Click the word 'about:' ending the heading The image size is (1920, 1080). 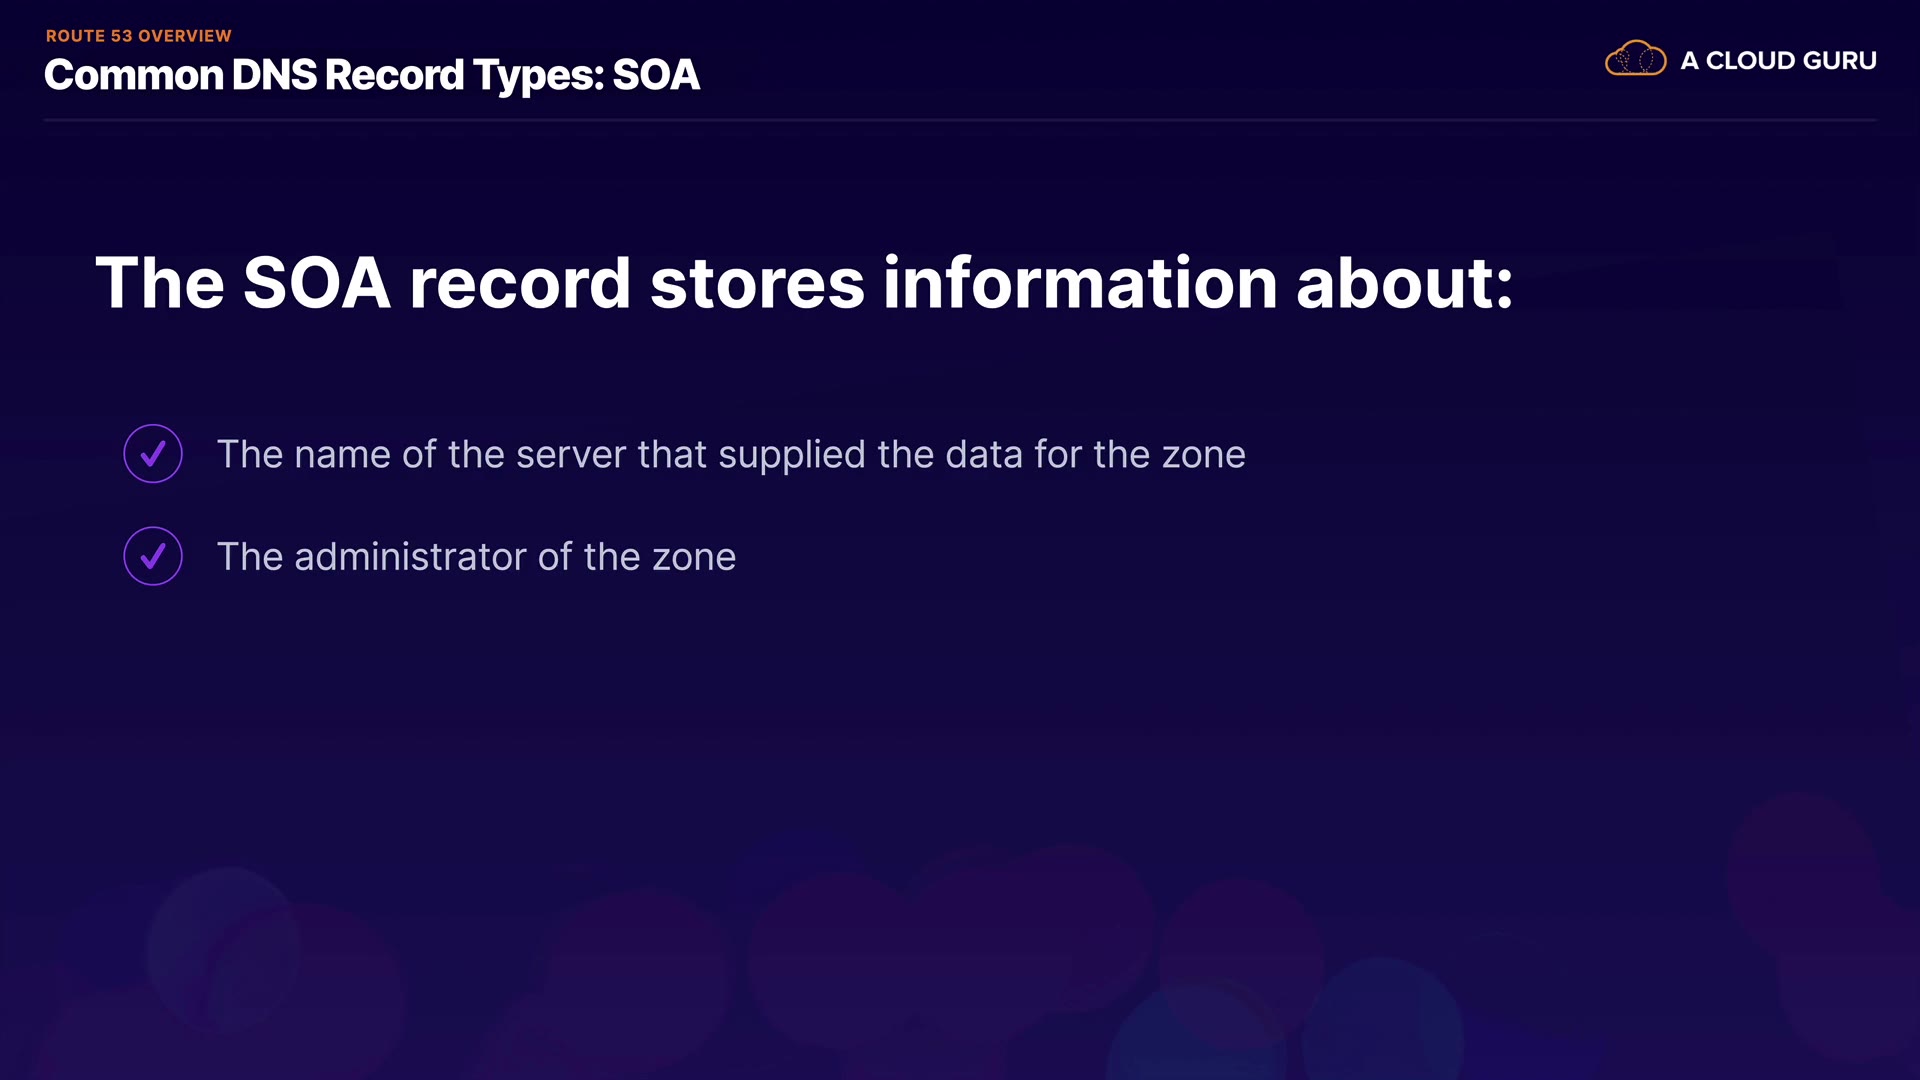pos(1404,283)
